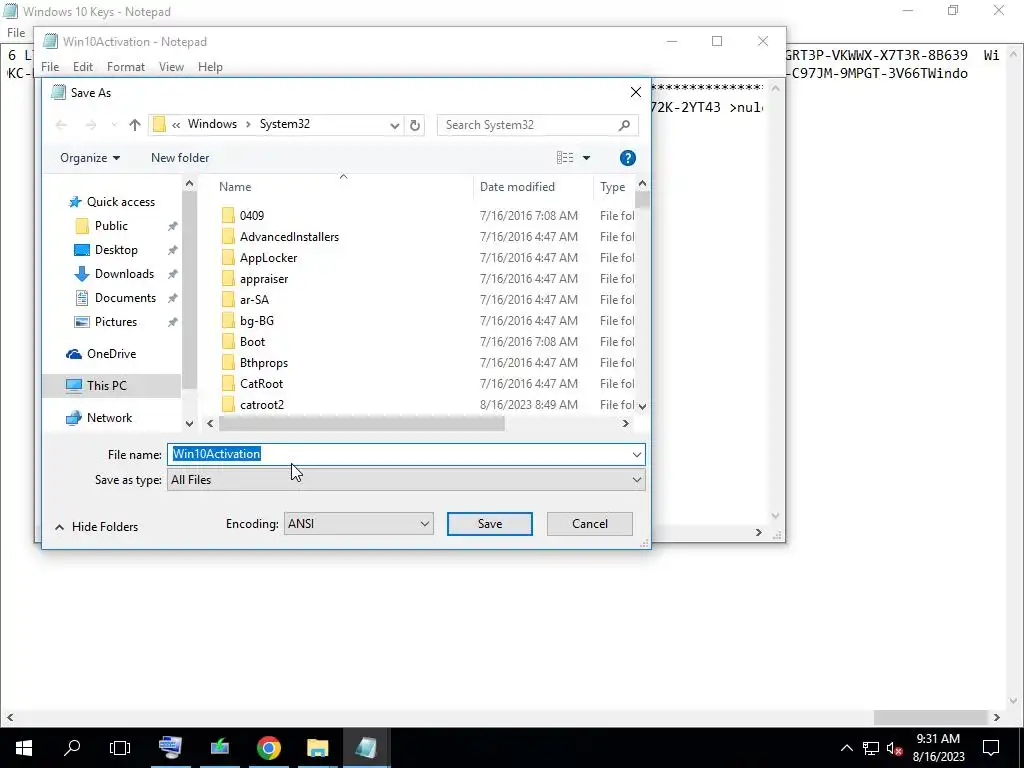1024x768 pixels.
Task: Click Windows 10 Keys horizontal scrollbar thumb
Action: [930, 717]
